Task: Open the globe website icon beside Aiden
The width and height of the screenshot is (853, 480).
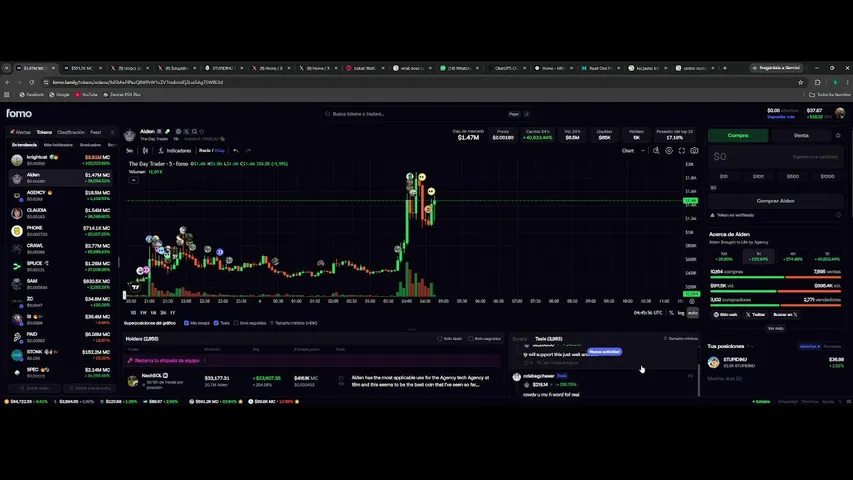Action: coord(178,131)
